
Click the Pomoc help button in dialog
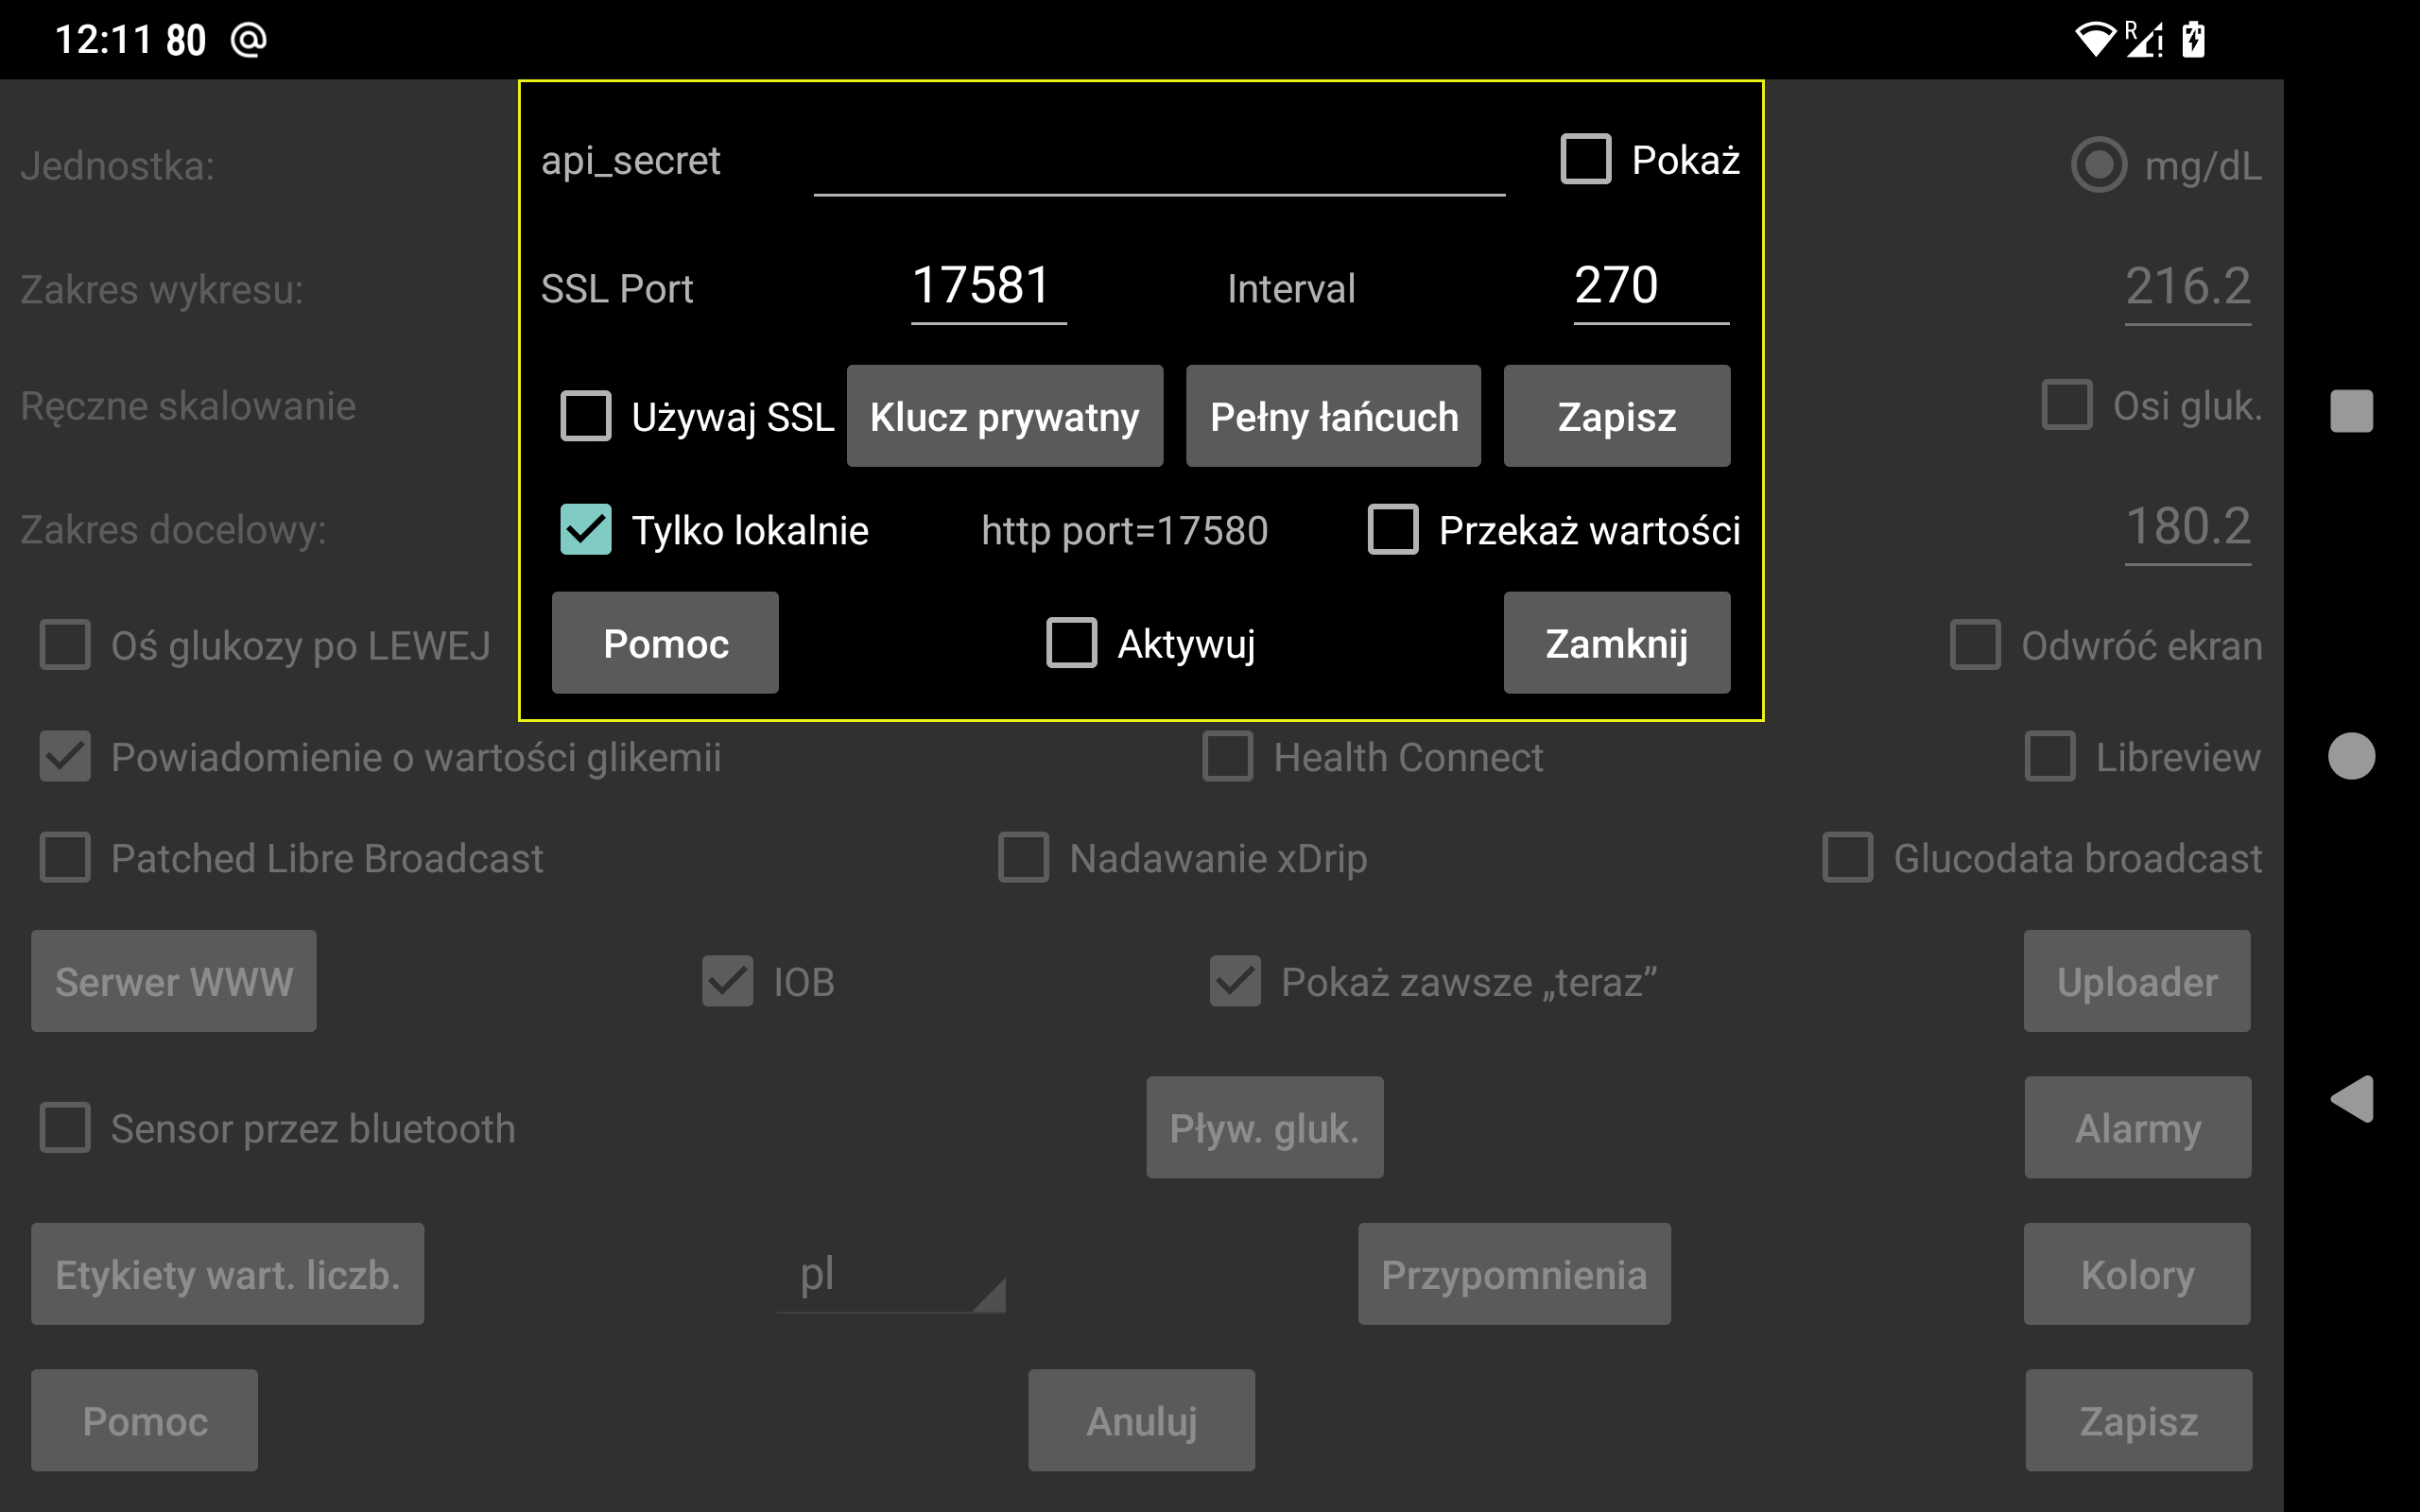pos(667,643)
